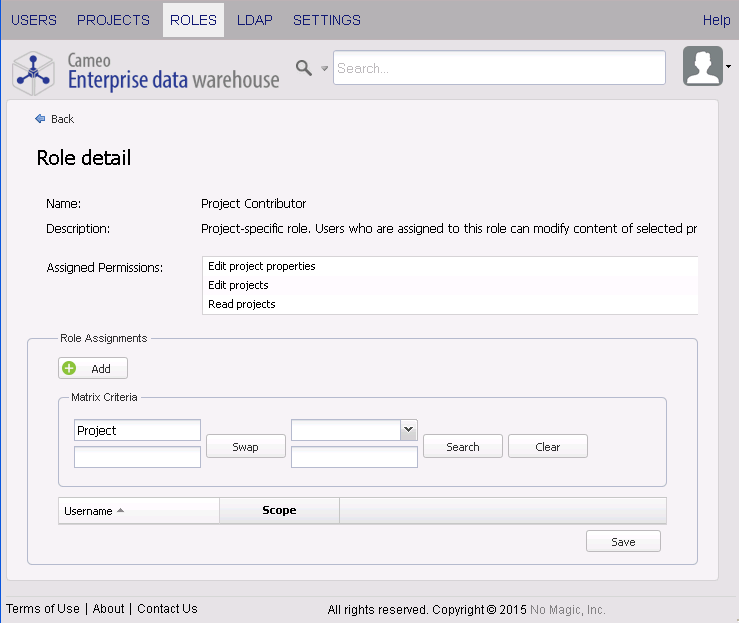Save the role assignments

click(x=623, y=542)
